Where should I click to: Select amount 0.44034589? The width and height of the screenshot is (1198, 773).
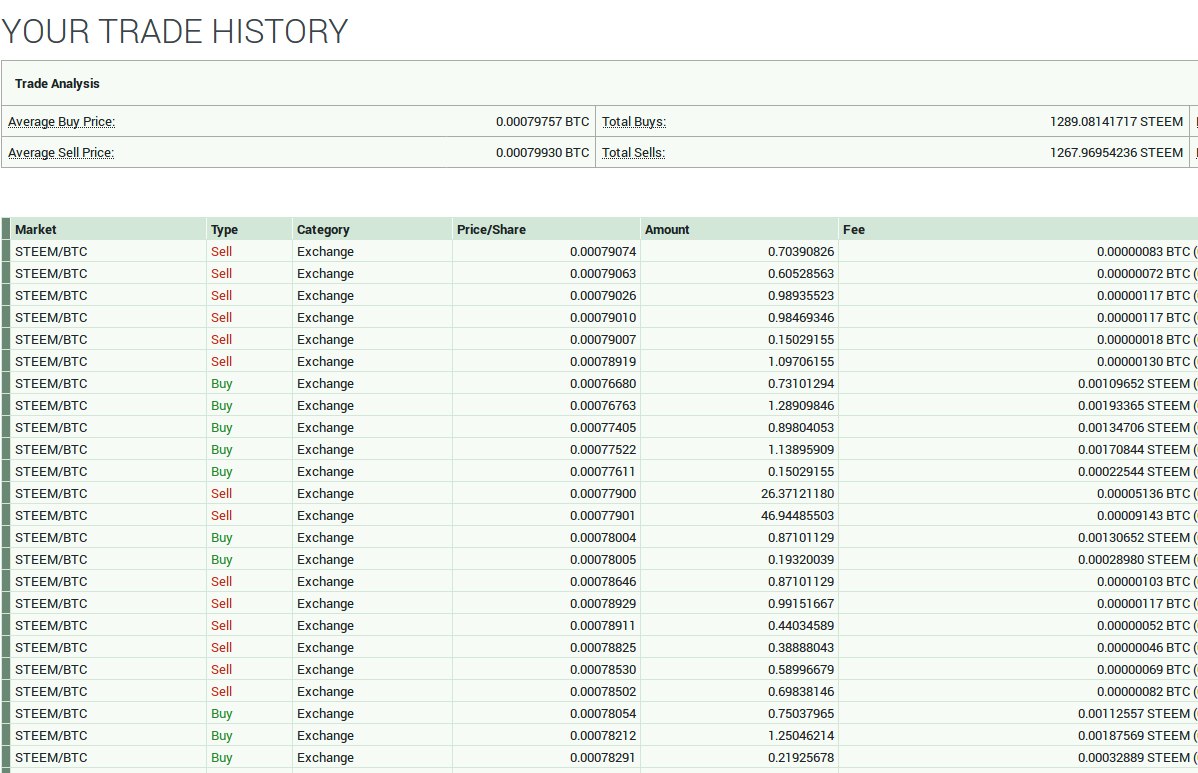click(x=801, y=626)
